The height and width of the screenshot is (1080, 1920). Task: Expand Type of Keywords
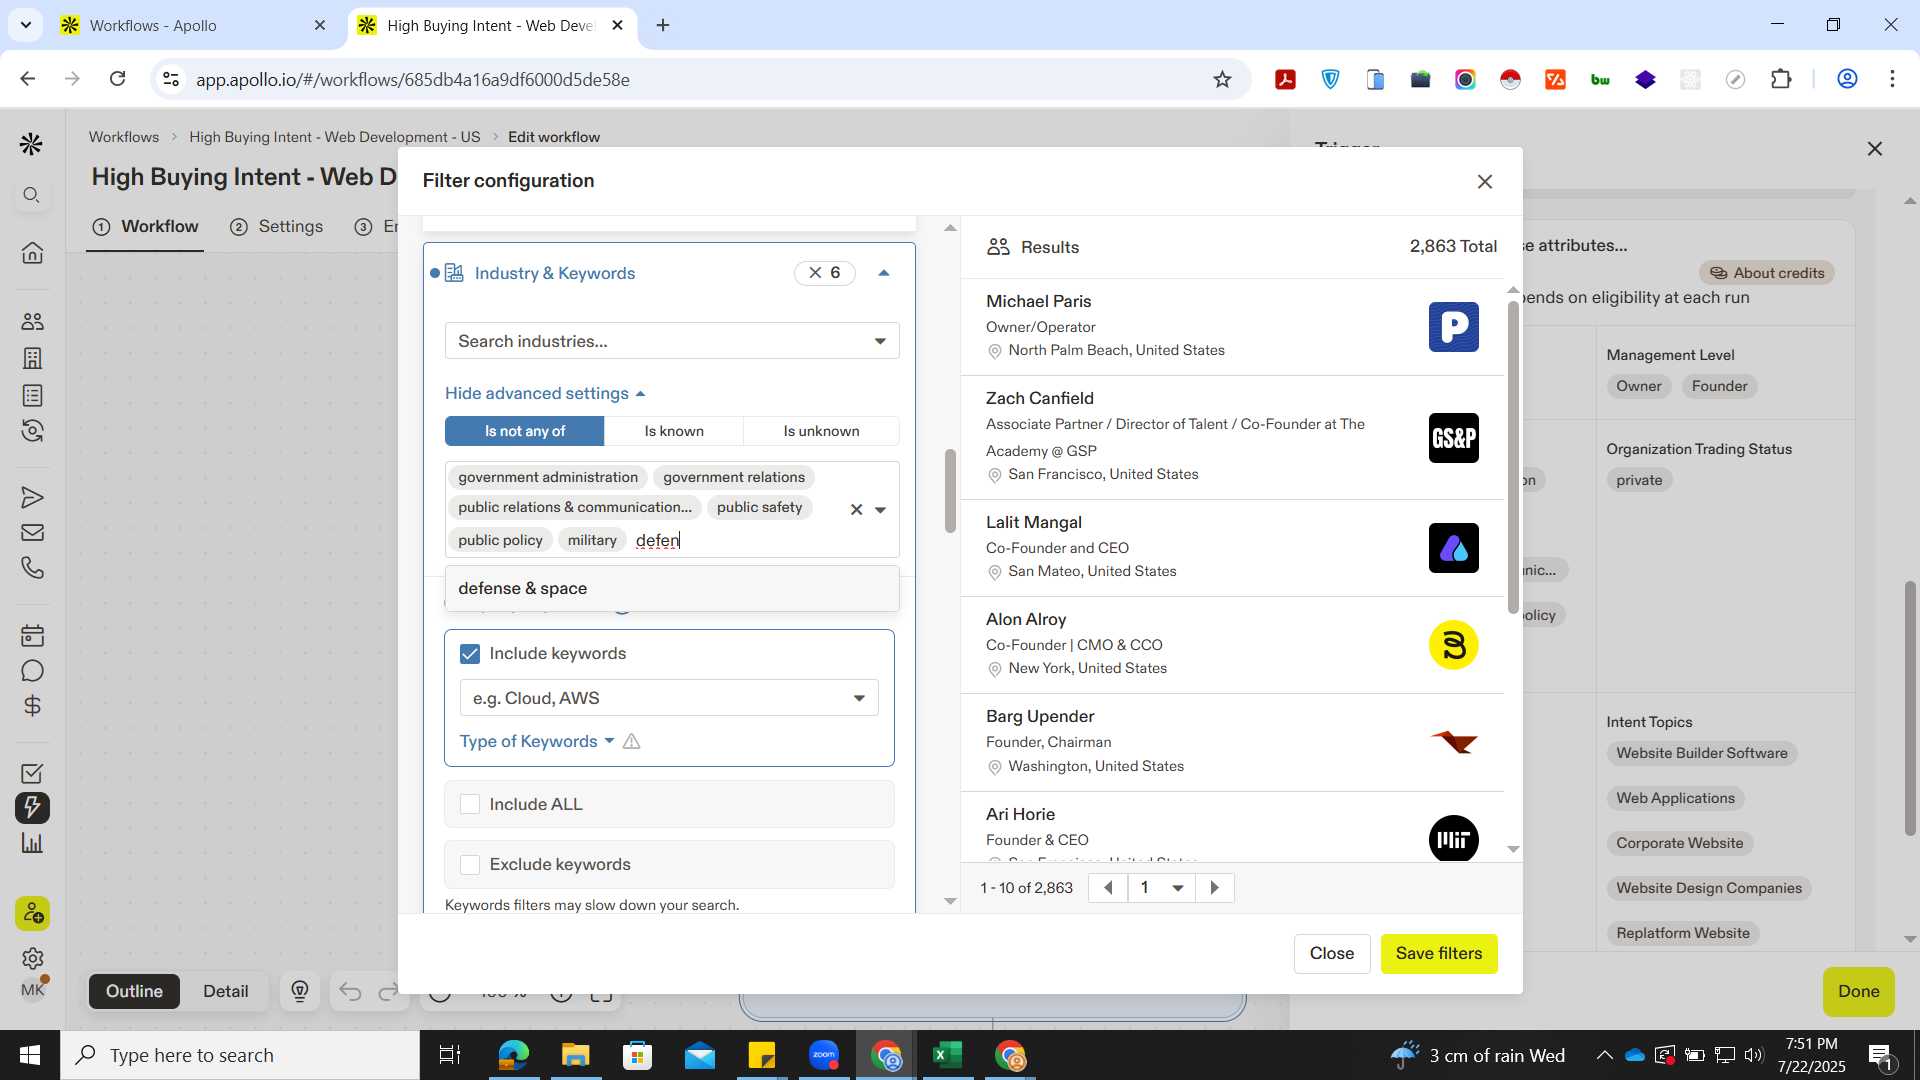(537, 741)
